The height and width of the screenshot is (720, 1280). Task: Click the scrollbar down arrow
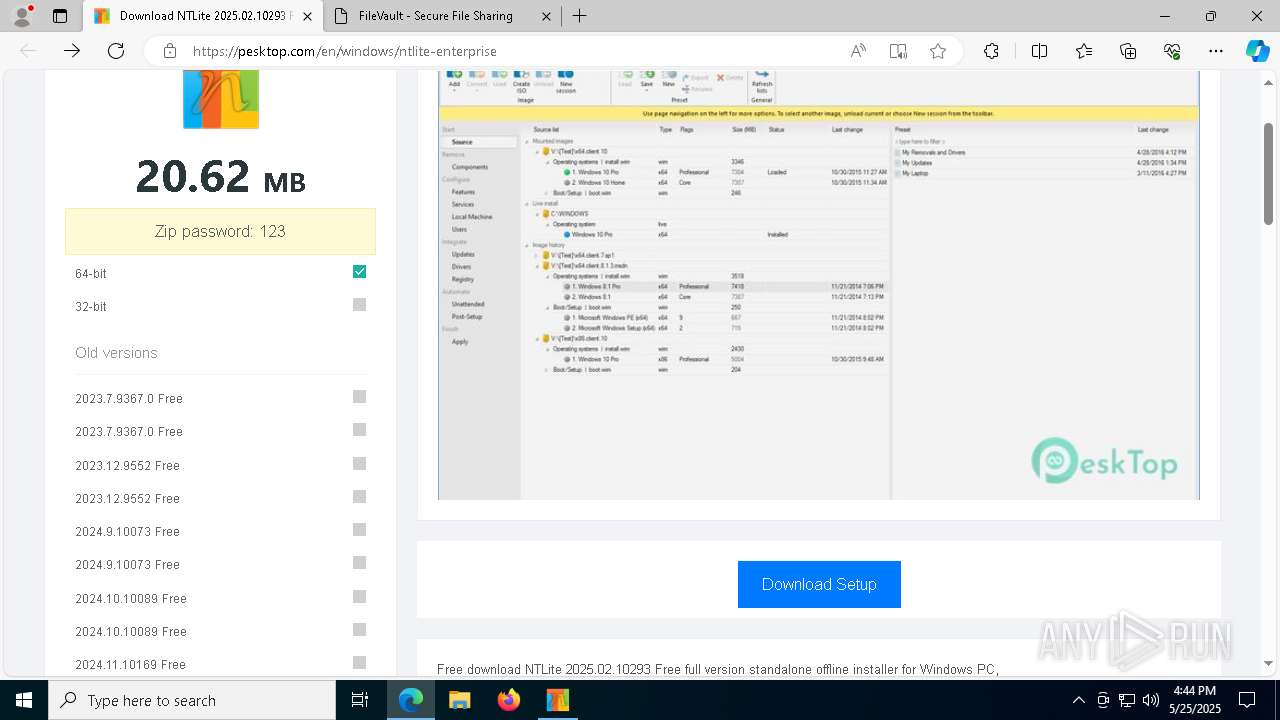(1268, 663)
